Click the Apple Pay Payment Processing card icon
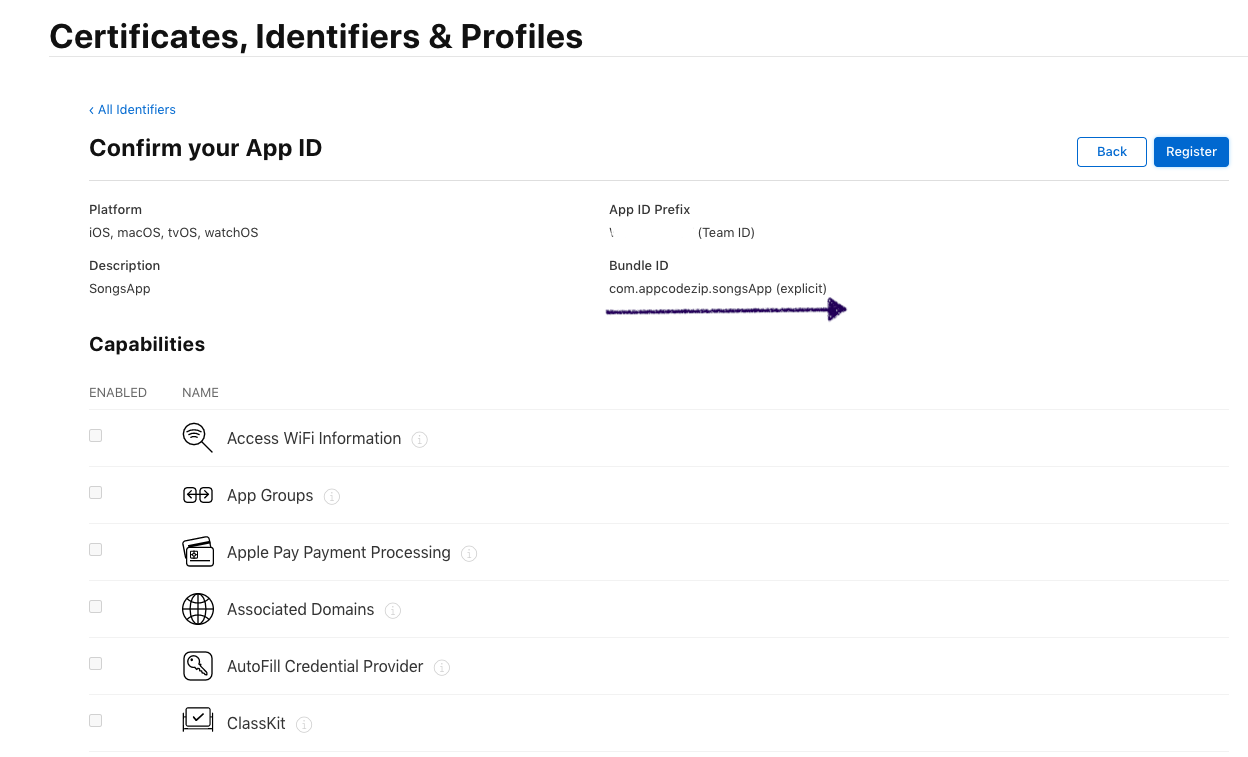 point(197,551)
